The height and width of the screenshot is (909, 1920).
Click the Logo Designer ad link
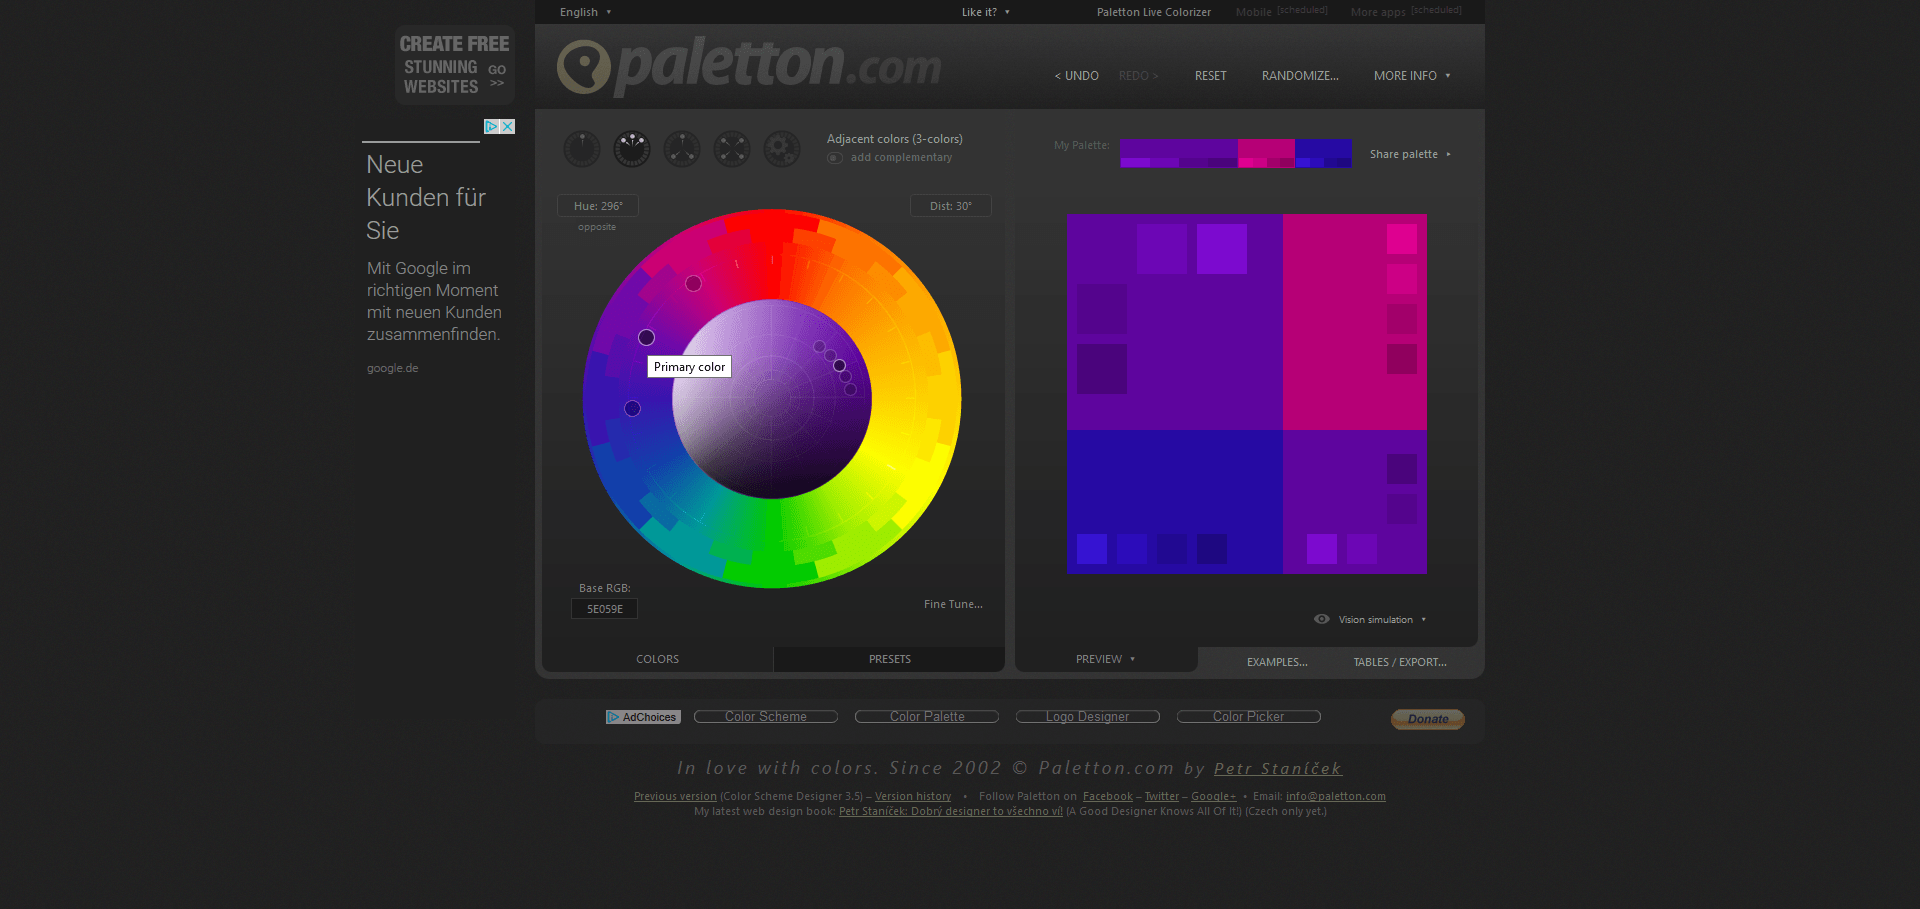click(1088, 717)
